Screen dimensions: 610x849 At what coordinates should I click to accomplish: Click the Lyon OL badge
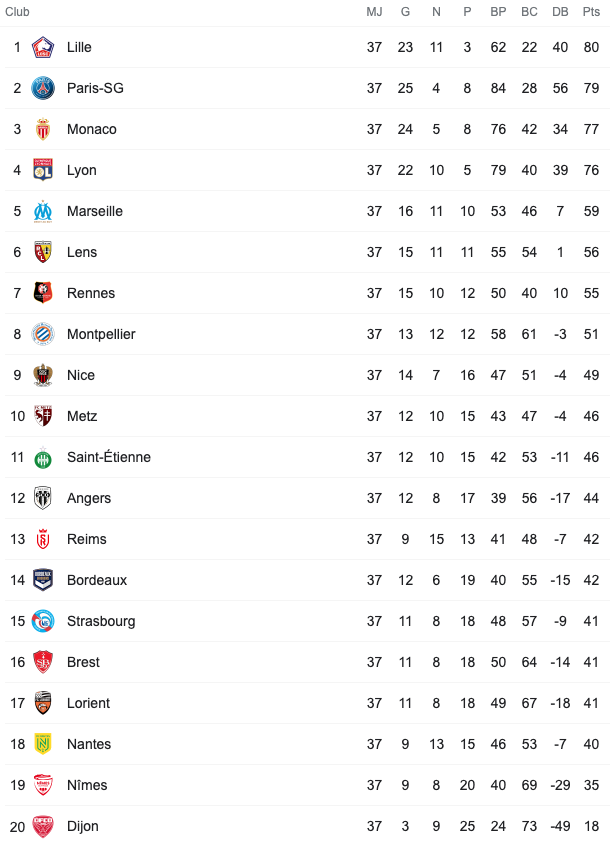pyautogui.click(x=43, y=170)
